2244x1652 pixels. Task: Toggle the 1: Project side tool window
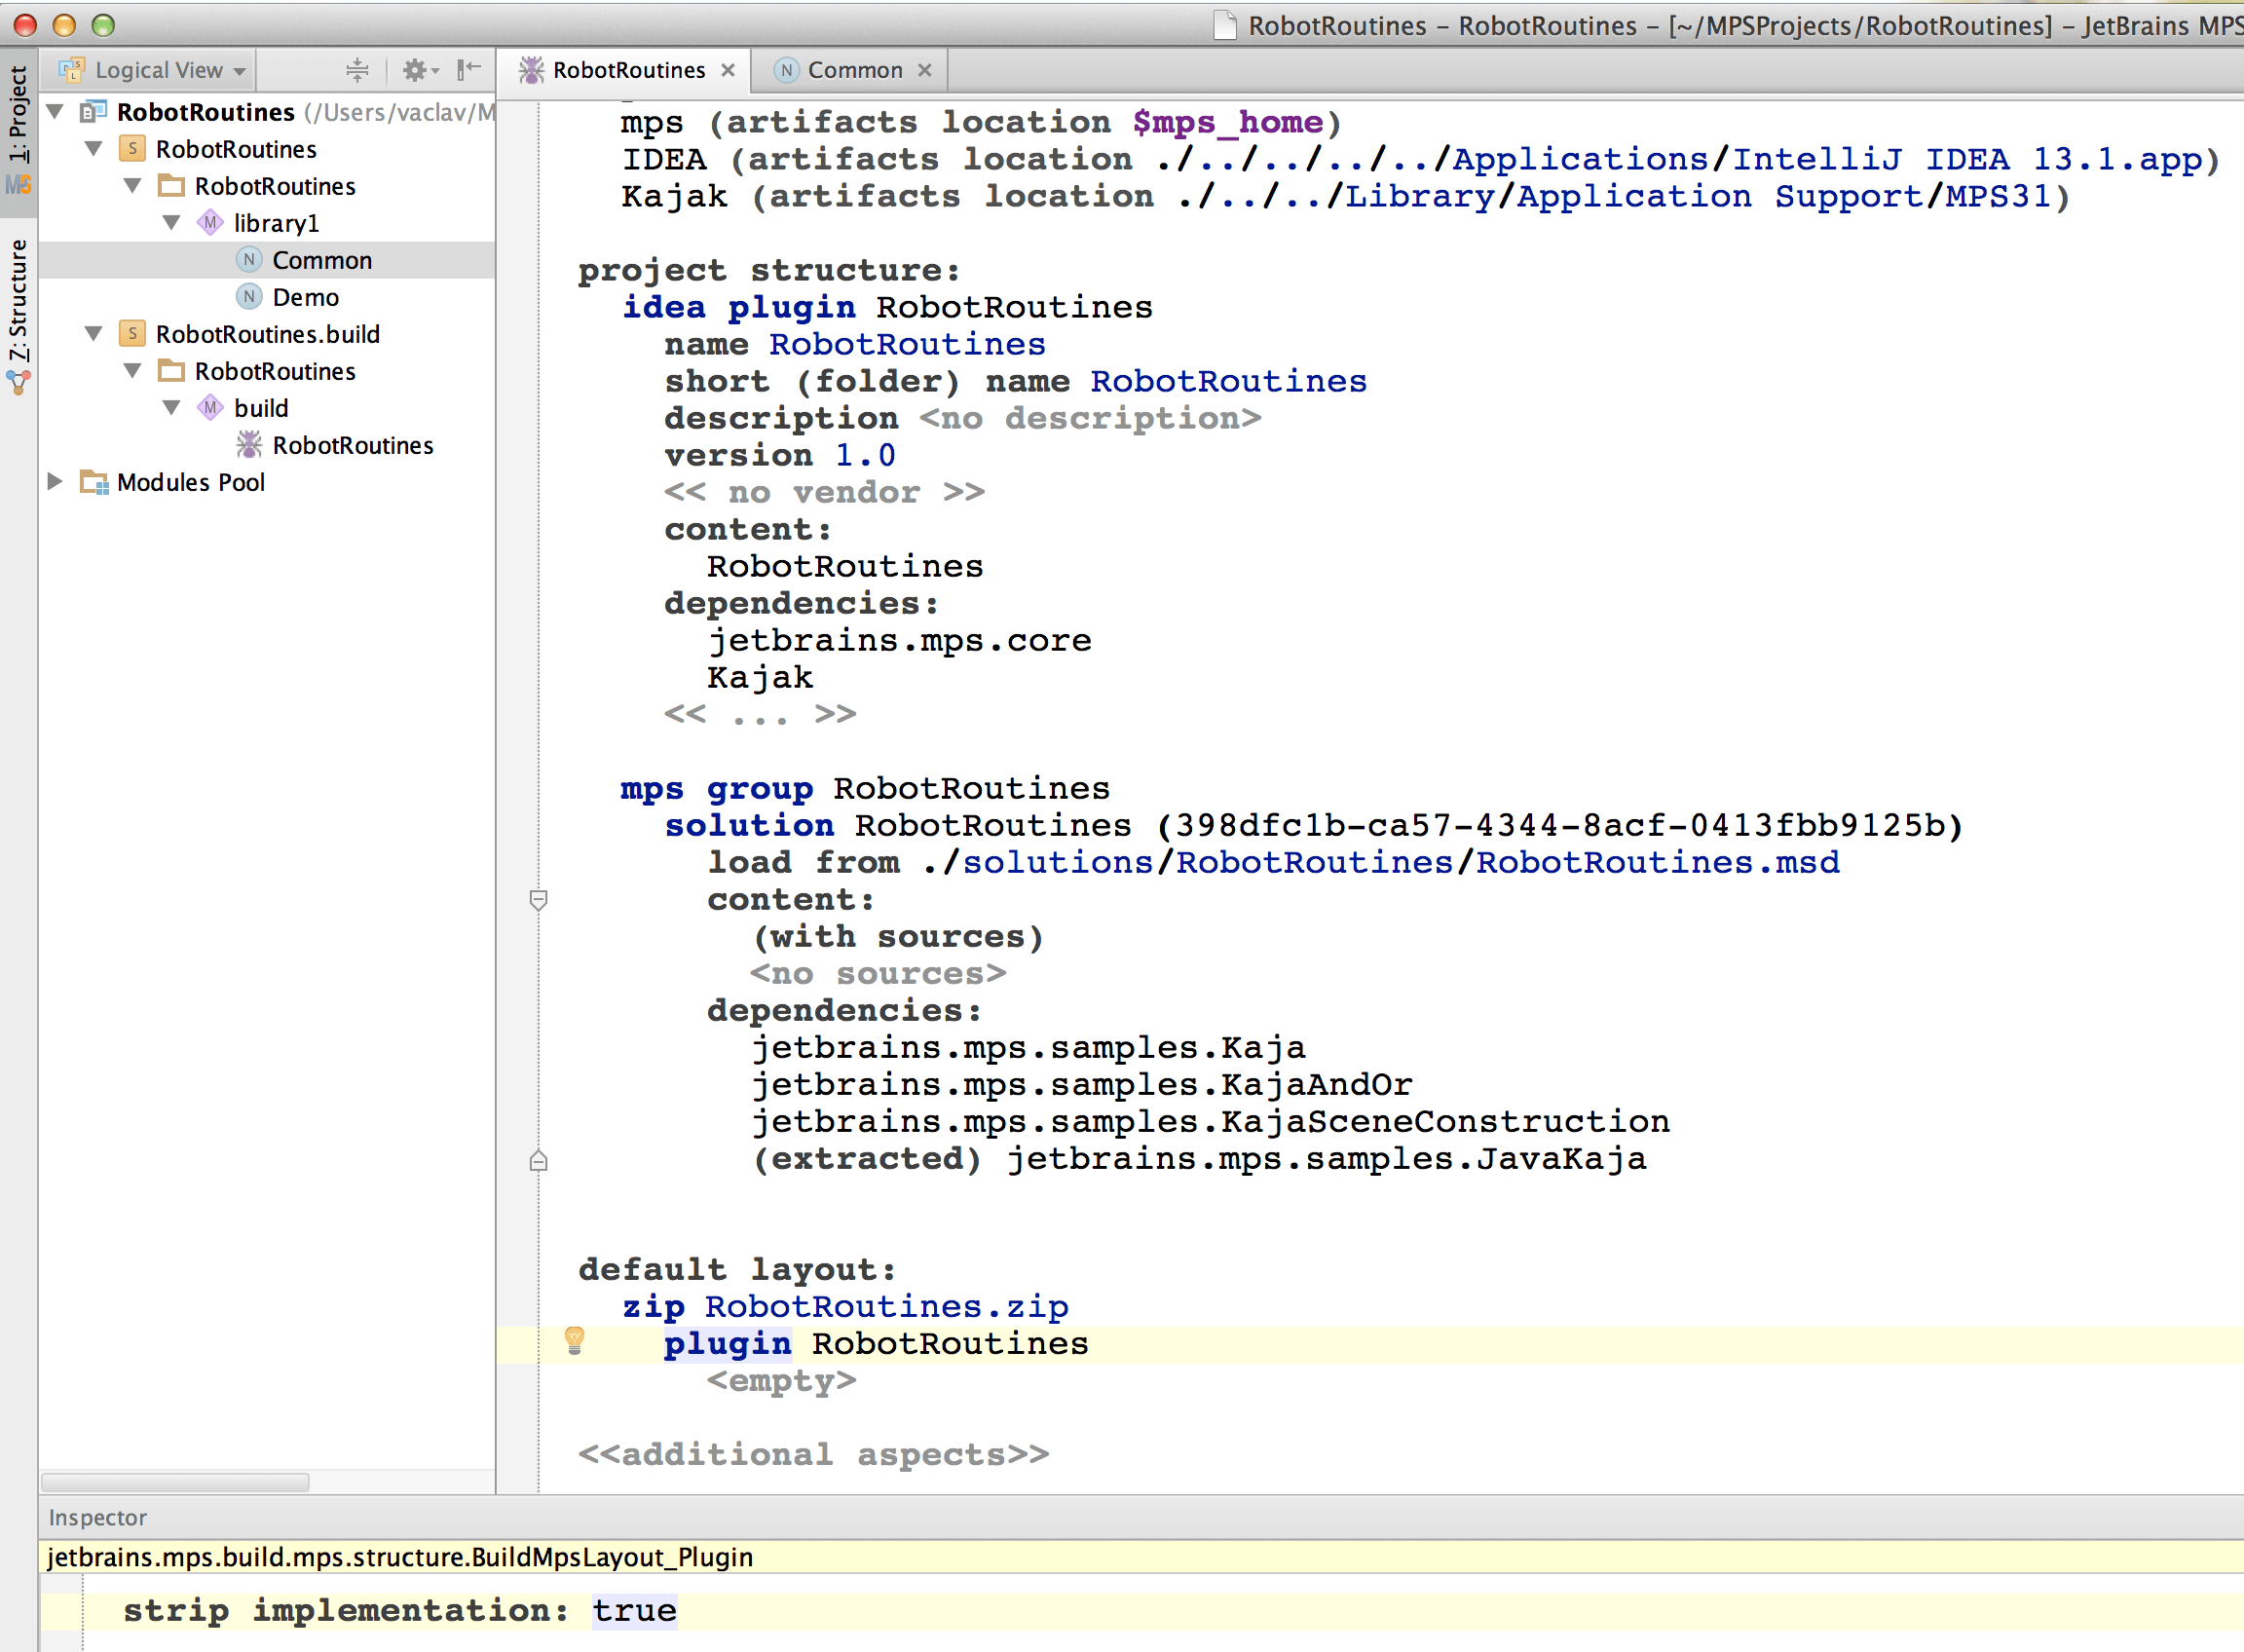[18, 115]
